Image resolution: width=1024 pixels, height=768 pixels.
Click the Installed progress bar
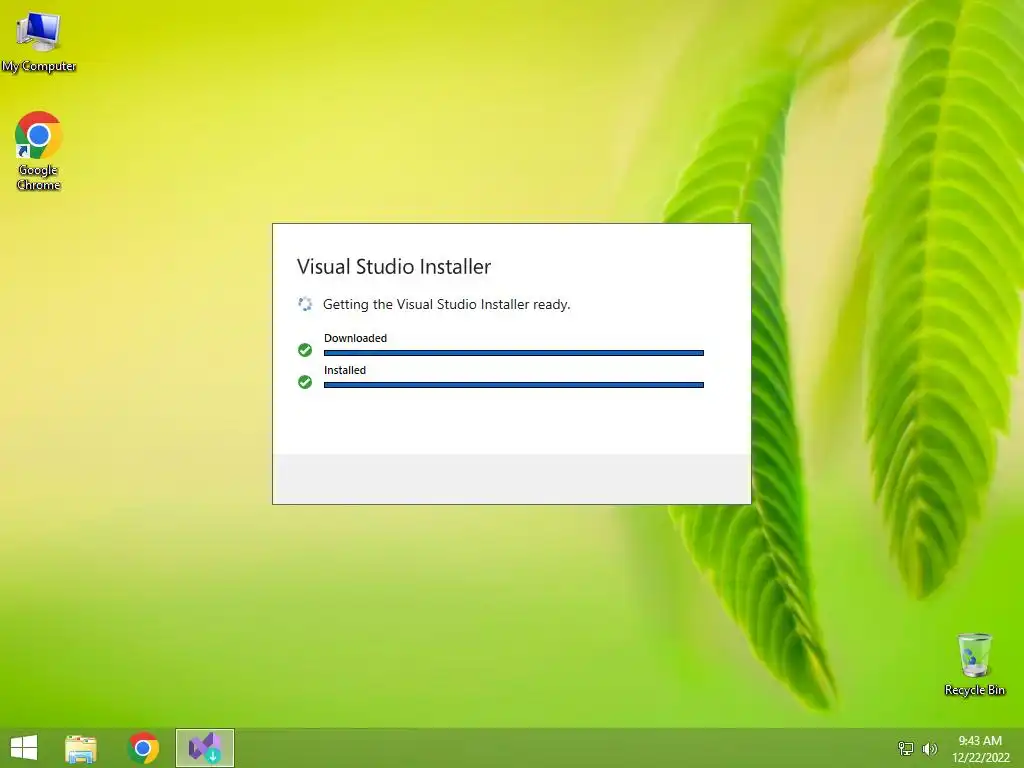coord(514,385)
